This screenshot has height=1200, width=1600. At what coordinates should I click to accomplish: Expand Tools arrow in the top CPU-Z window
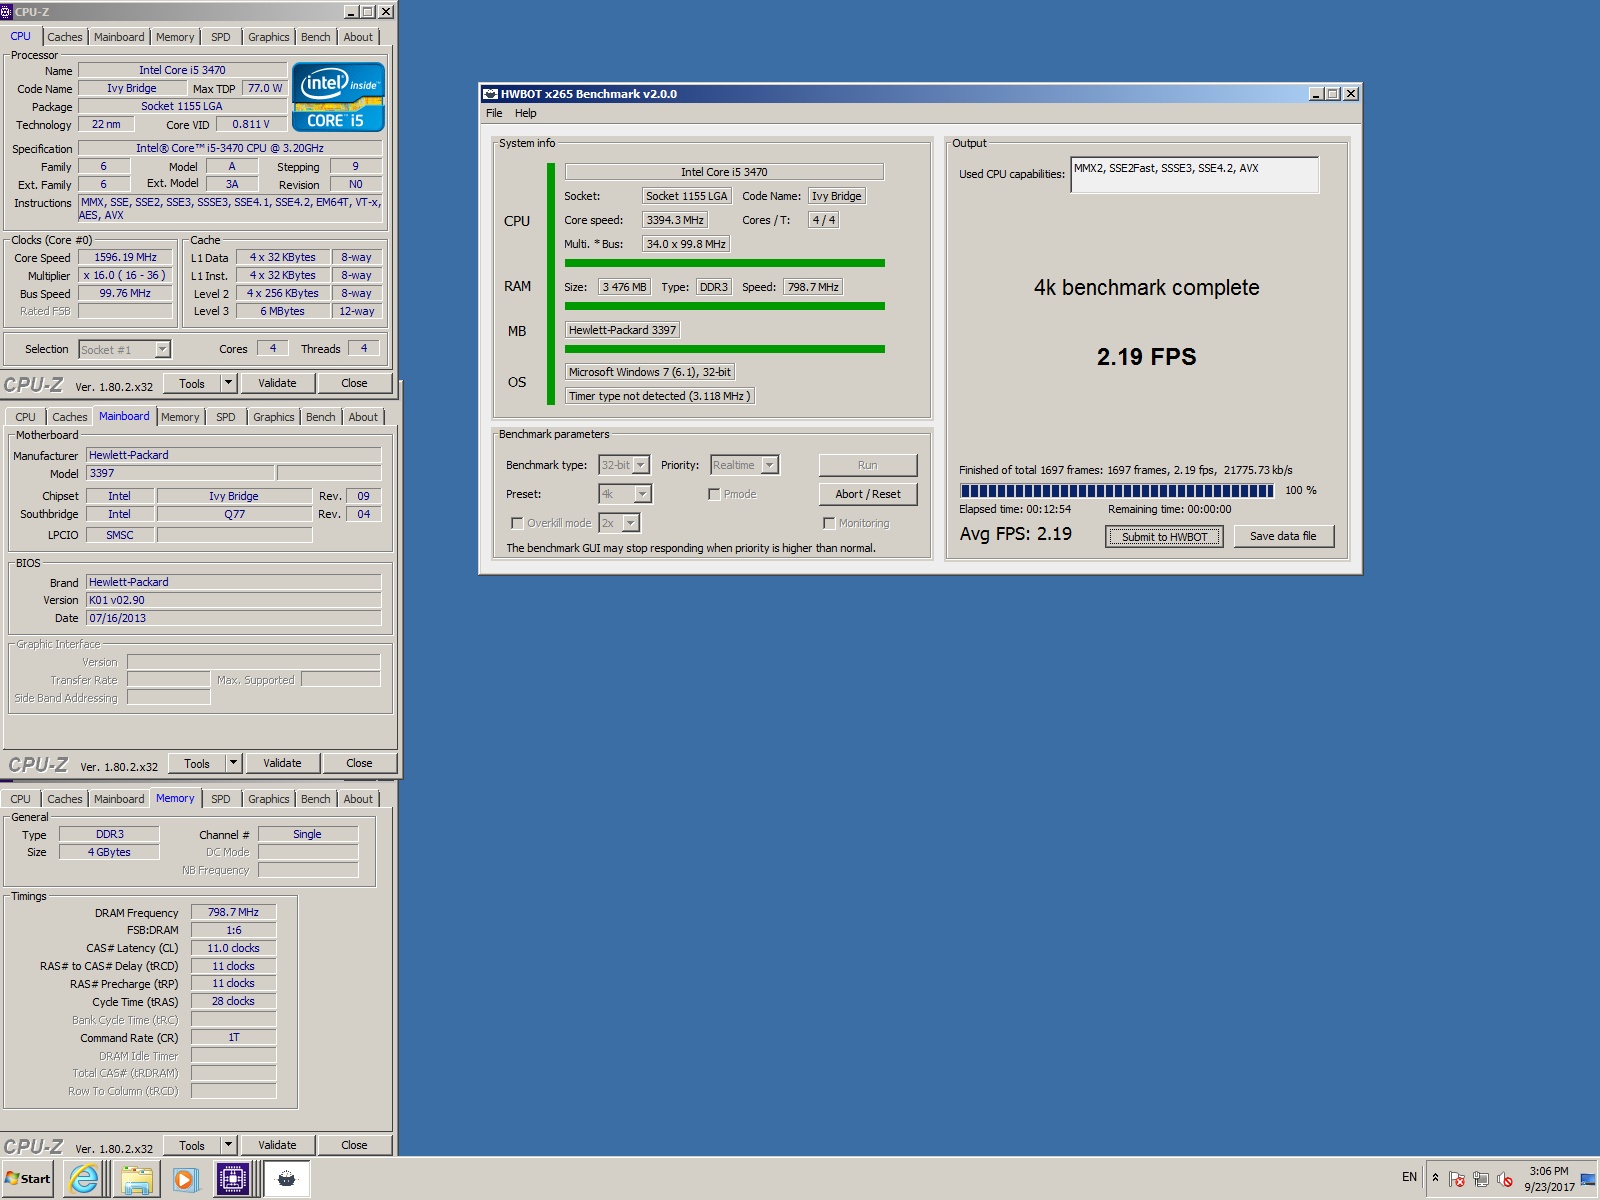click(228, 383)
